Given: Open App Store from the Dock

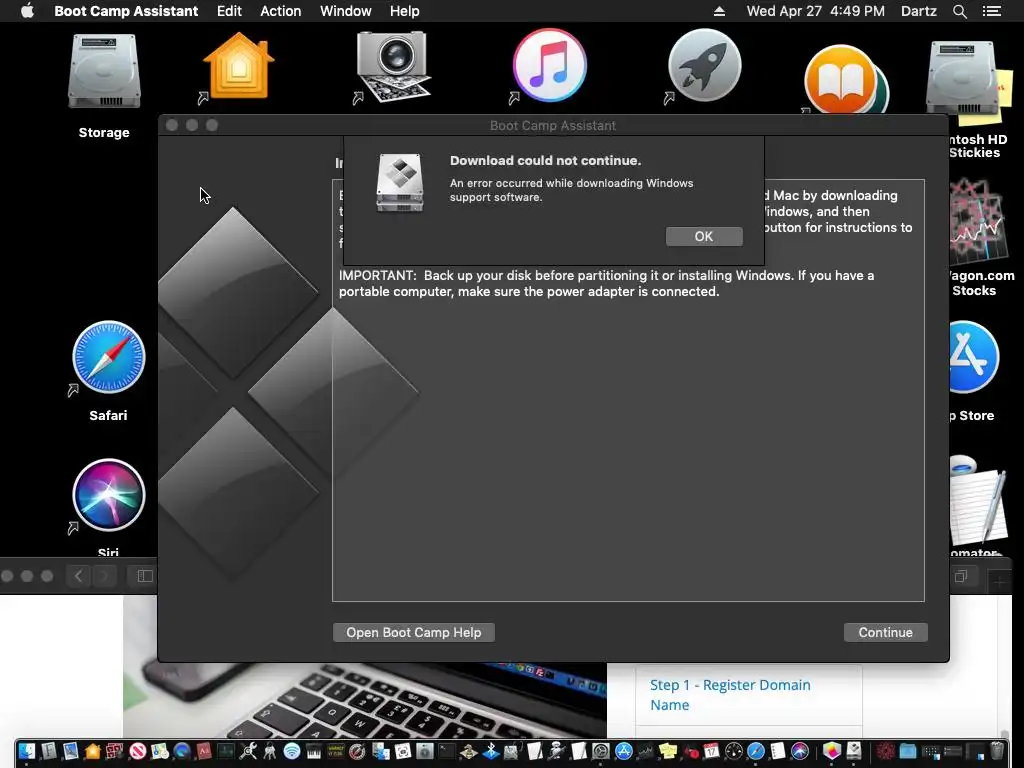Looking at the screenshot, I should click(624, 751).
